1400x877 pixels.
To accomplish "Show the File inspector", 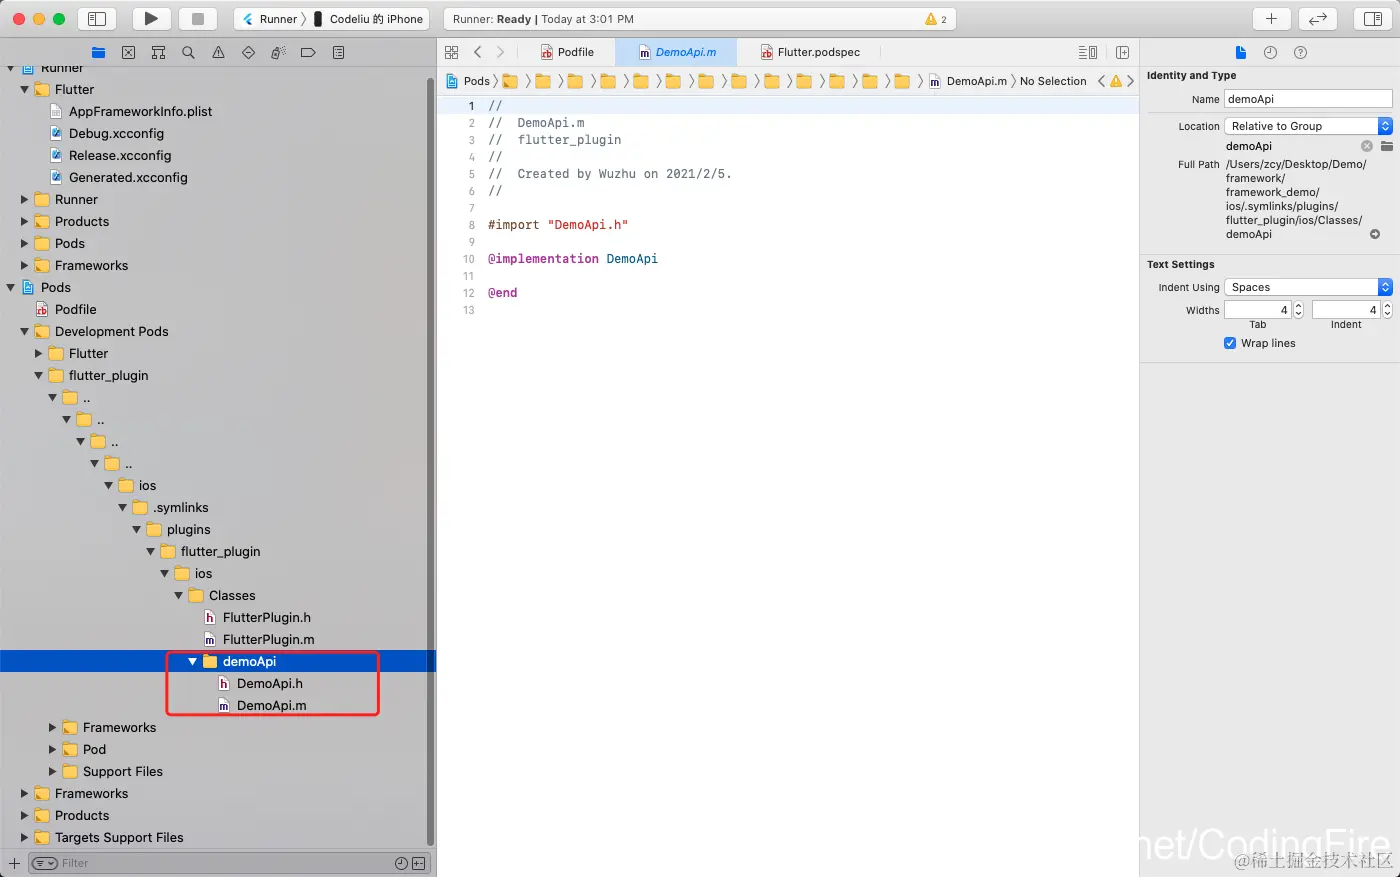I will pyautogui.click(x=1241, y=52).
